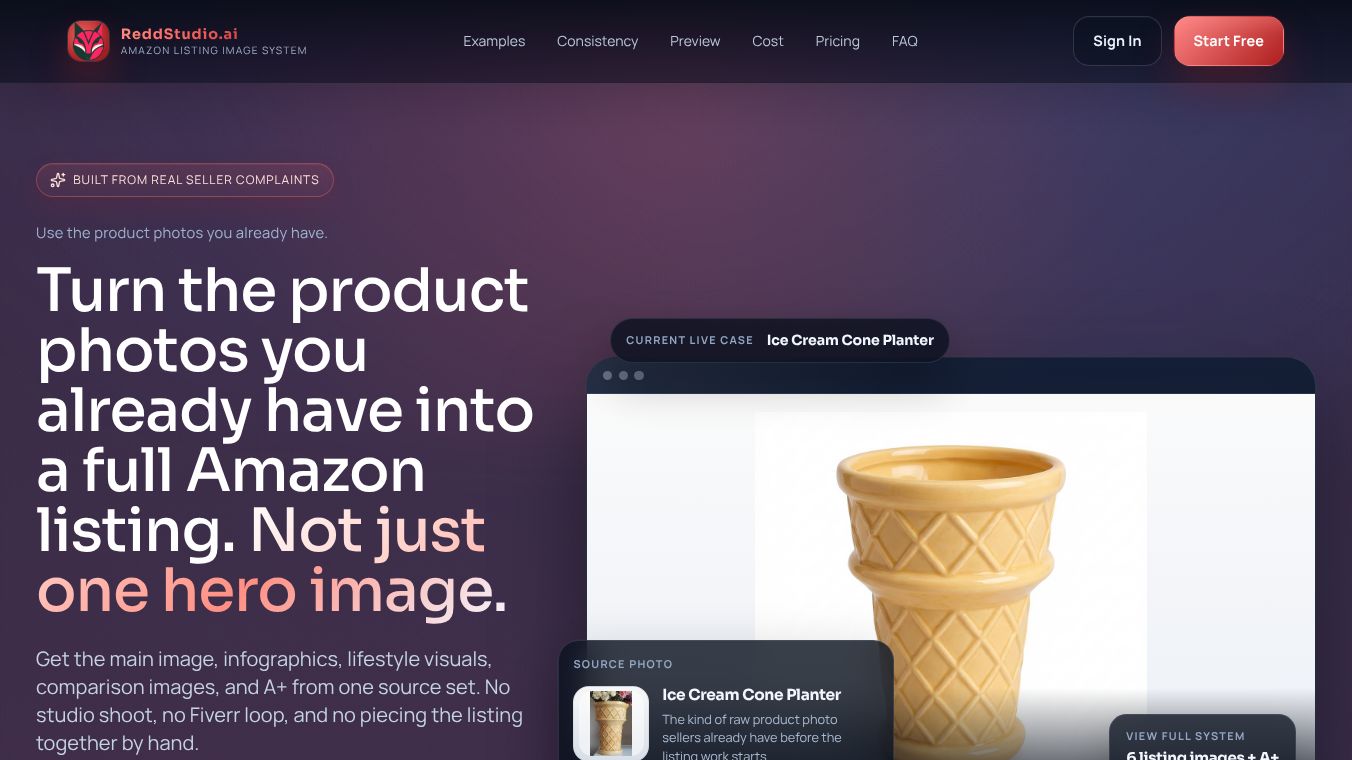Click the third window dot in mockup titlebar
Image resolution: width=1352 pixels, height=760 pixels.
point(639,376)
